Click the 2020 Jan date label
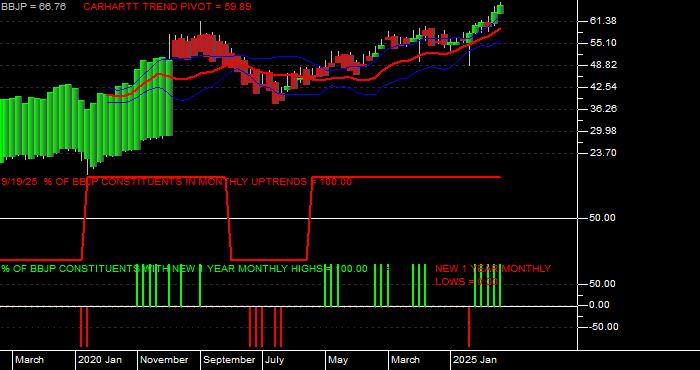700x370 pixels. 100,360
